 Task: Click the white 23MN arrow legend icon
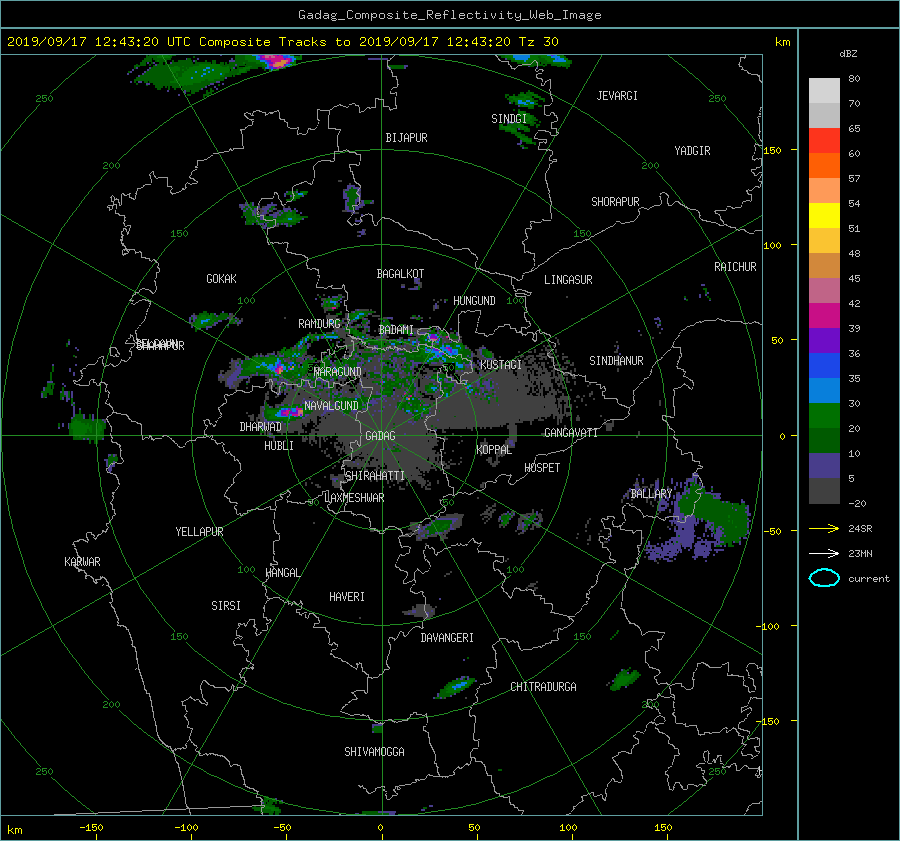tap(824, 553)
